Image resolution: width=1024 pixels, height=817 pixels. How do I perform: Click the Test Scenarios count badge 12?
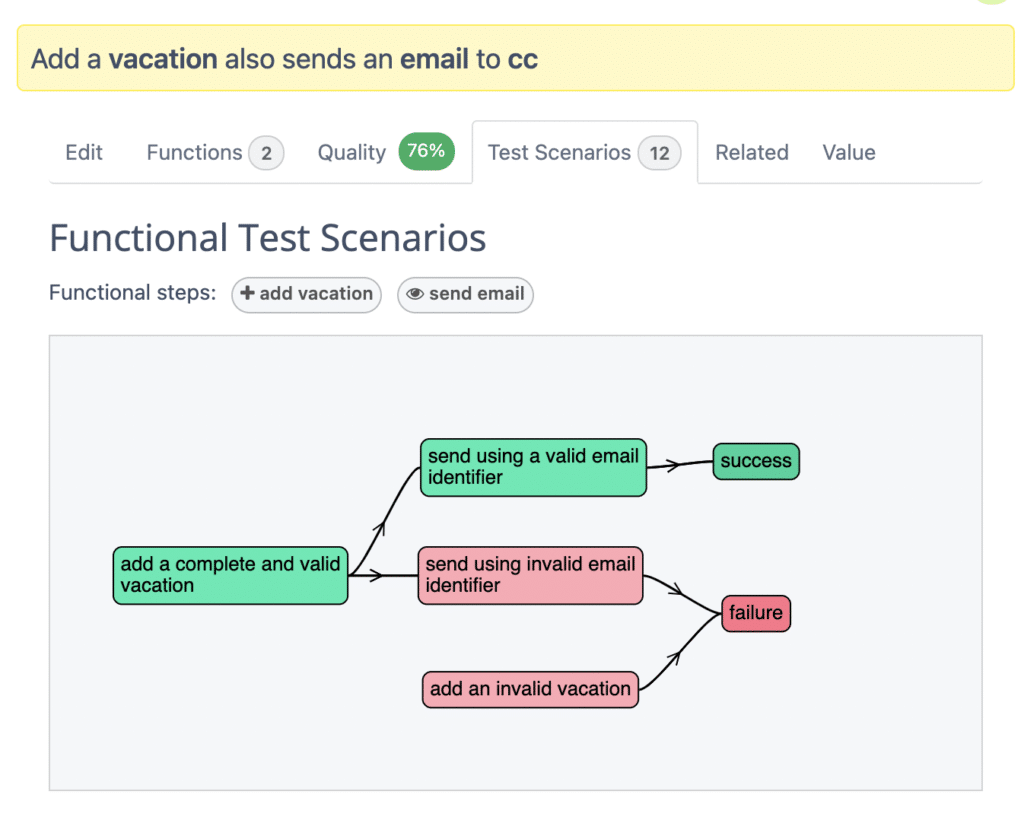click(659, 154)
